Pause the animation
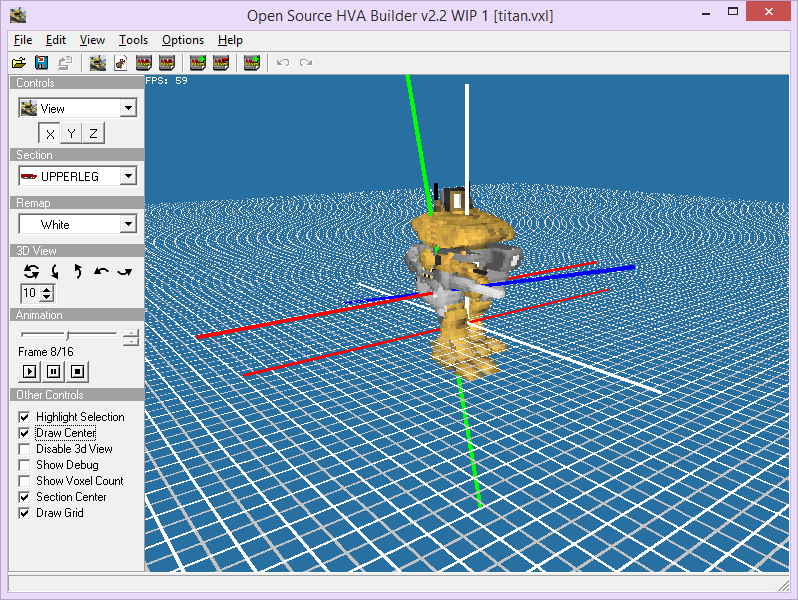The image size is (798, 600). coord(53,372)
